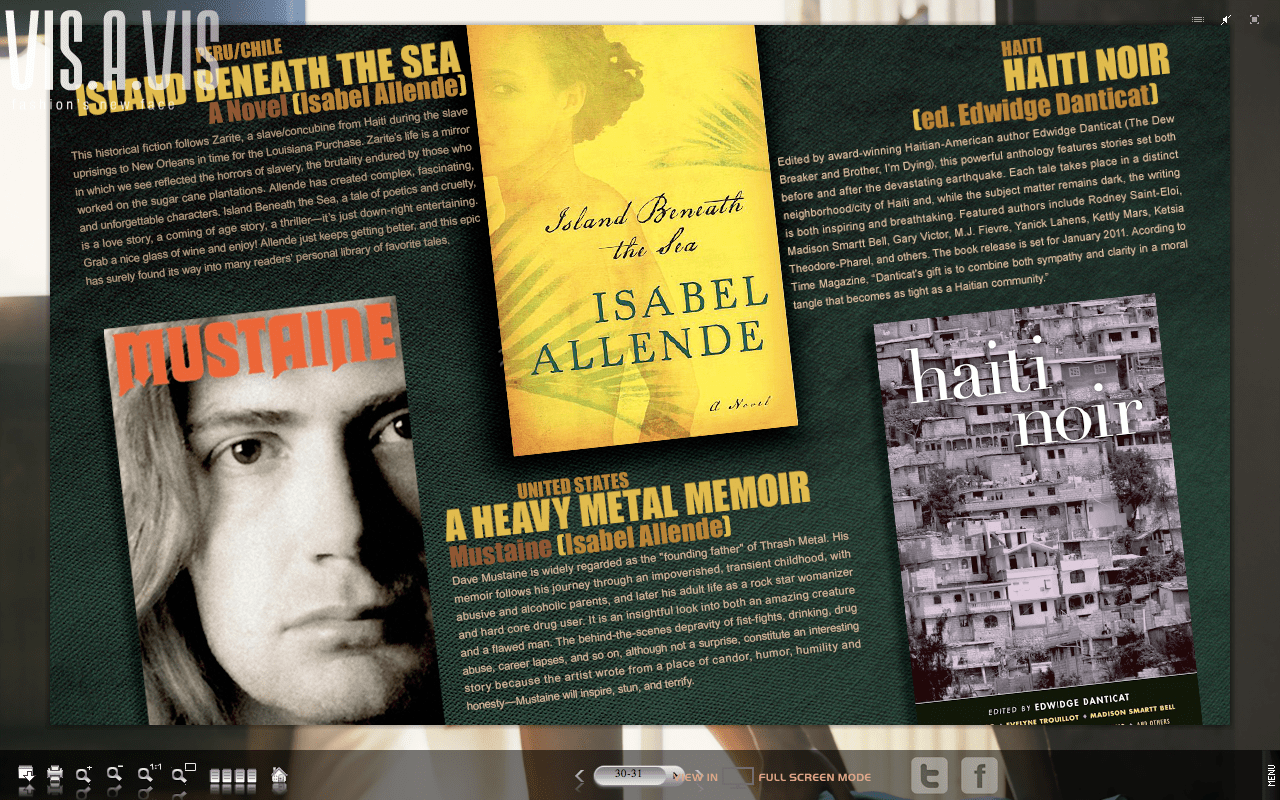The height and width of the screenshot is (800, 1280).
Task: Select the zoom-to-region magnifier tool
Action: 183,773
